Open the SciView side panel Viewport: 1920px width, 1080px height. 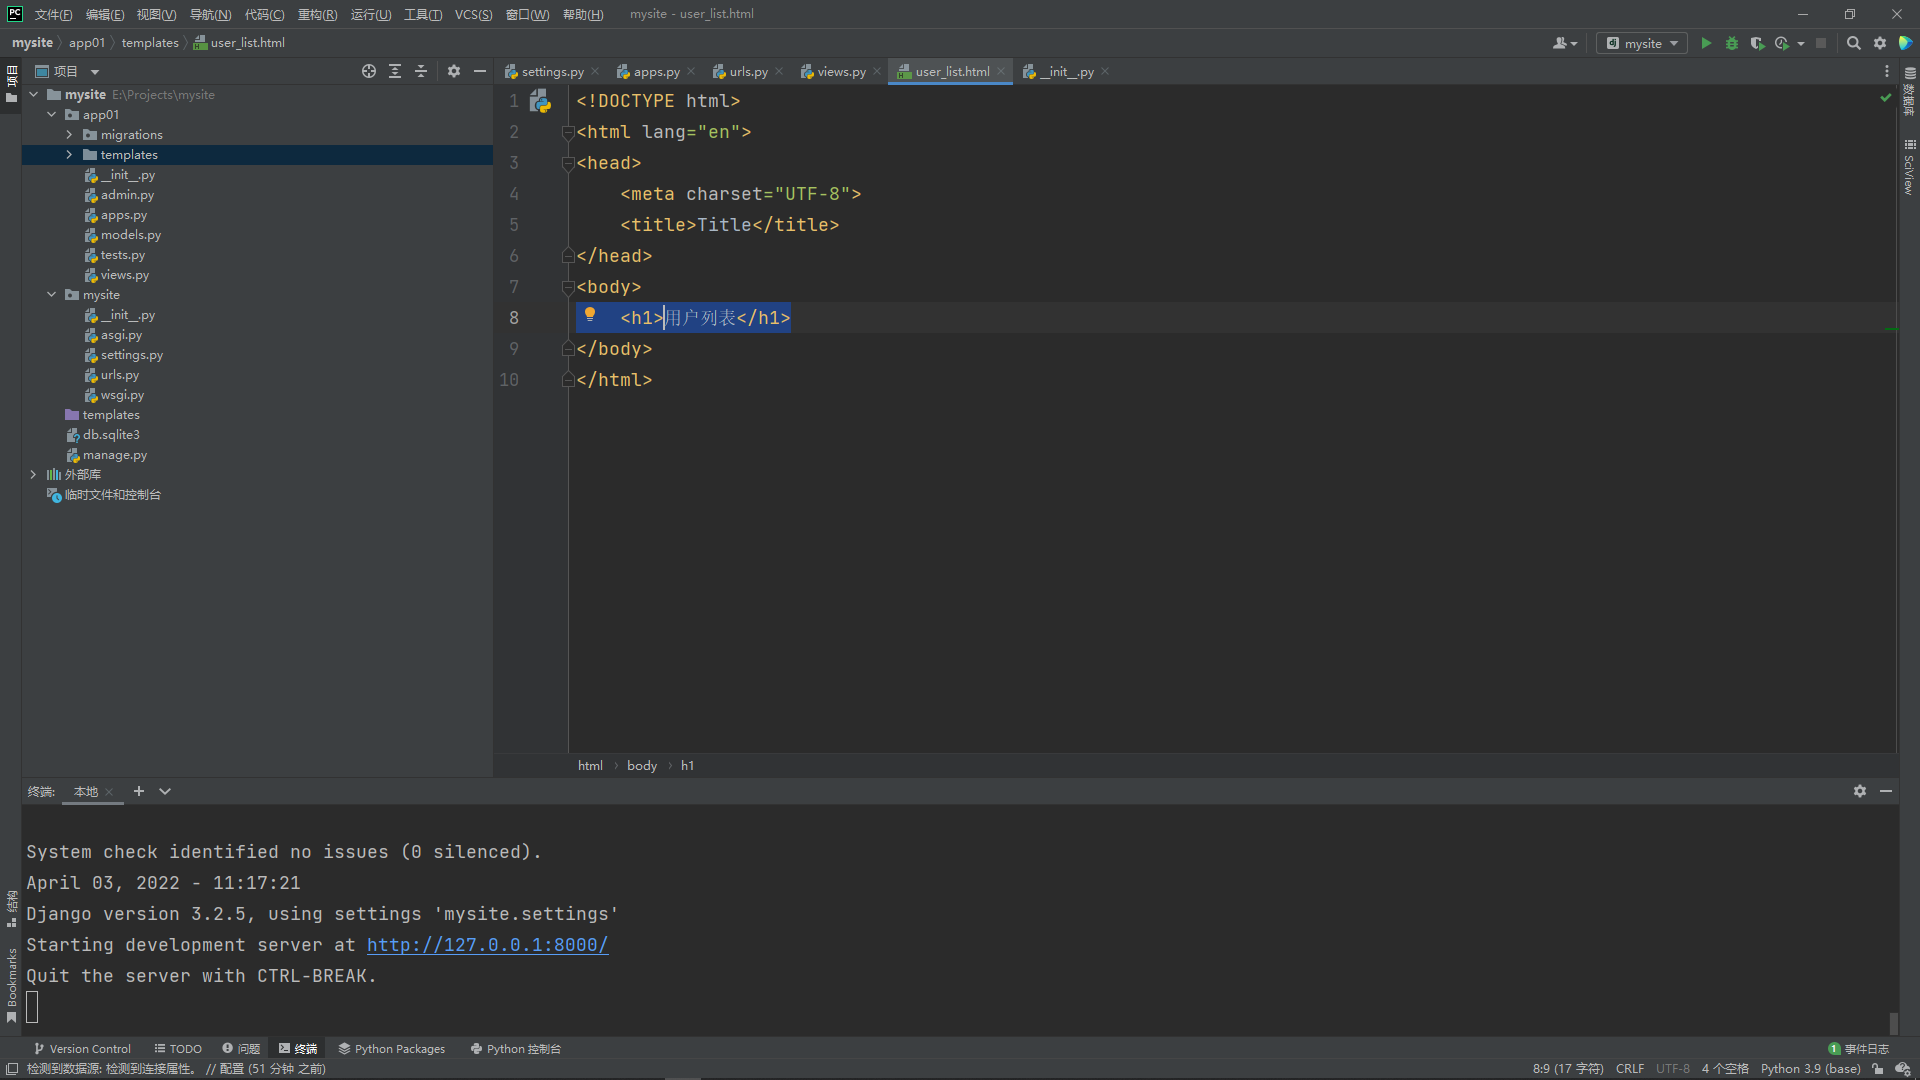[x=1909, y=168]
